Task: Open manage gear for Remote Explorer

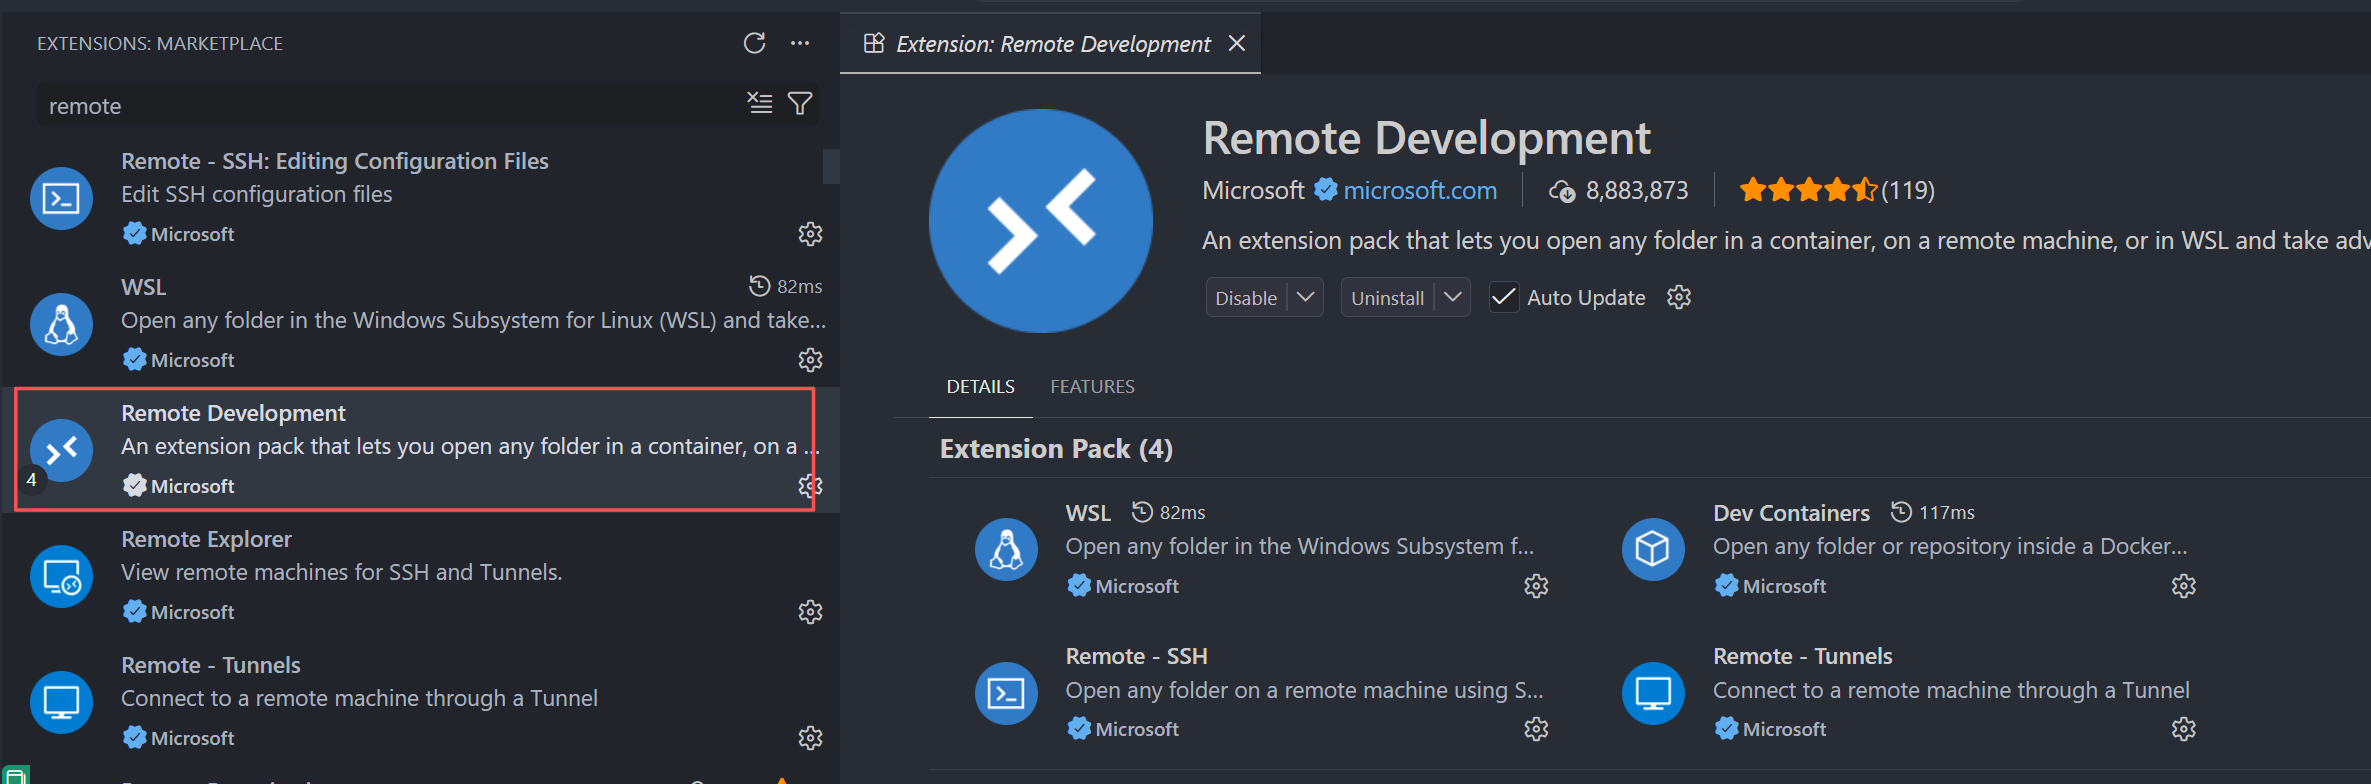Action: click(x=810, y=612)
